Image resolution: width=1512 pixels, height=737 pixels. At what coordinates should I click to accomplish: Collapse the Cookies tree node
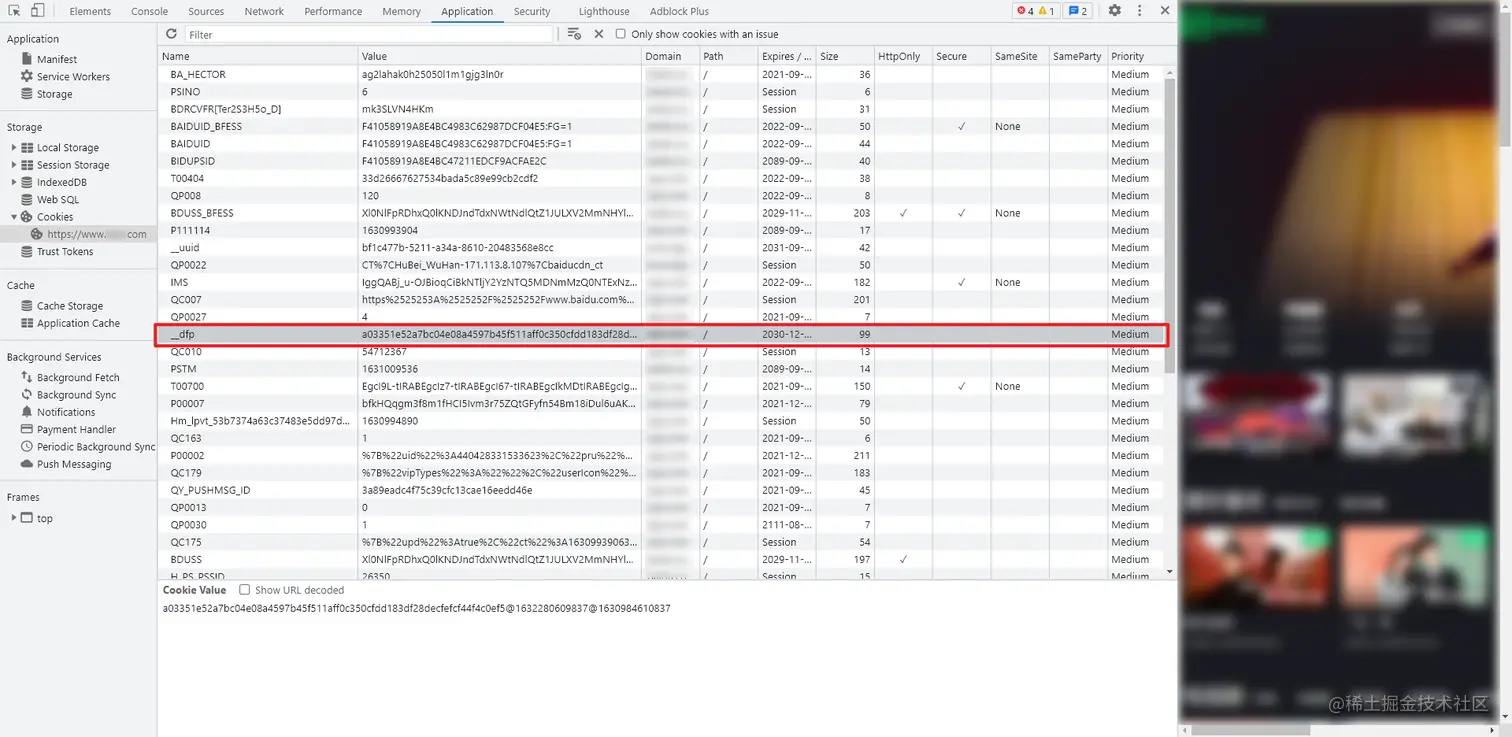(x=14, y=217)
